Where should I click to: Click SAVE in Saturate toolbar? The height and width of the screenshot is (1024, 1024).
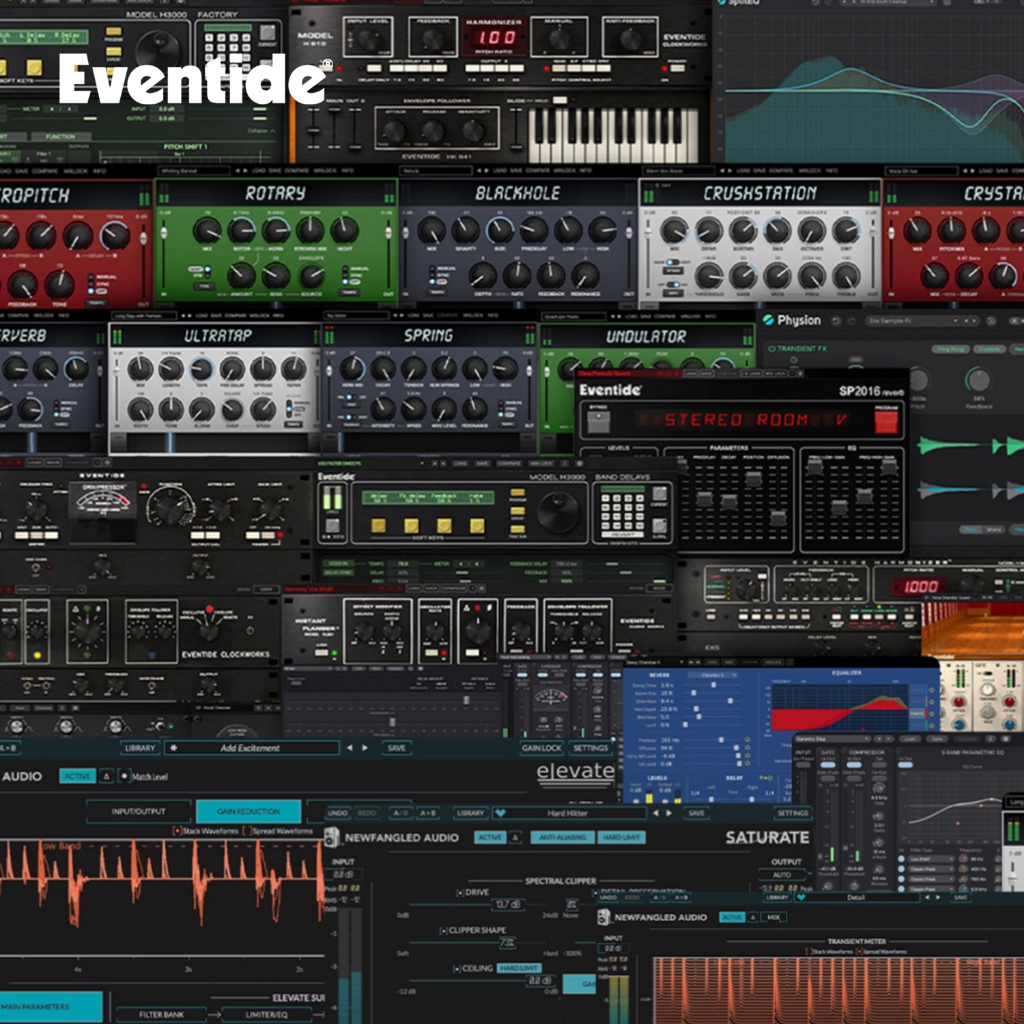tap(696, 813)
